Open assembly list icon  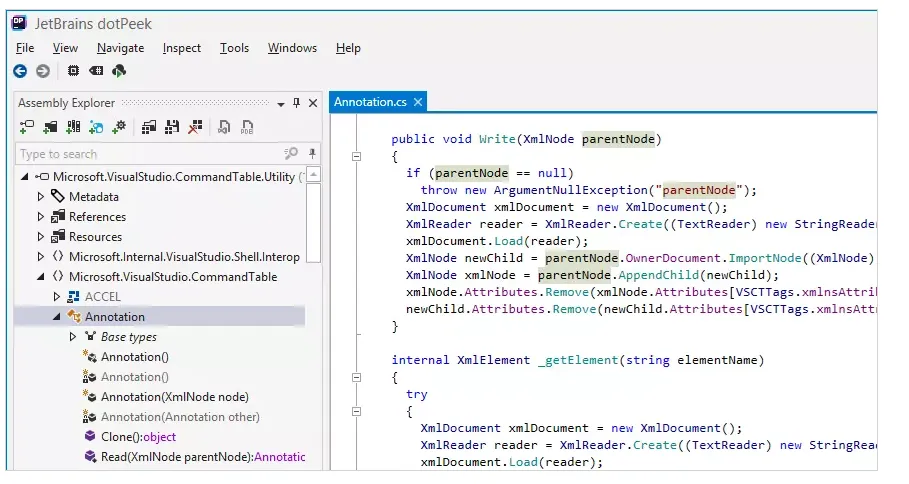[x=149, y=127]
